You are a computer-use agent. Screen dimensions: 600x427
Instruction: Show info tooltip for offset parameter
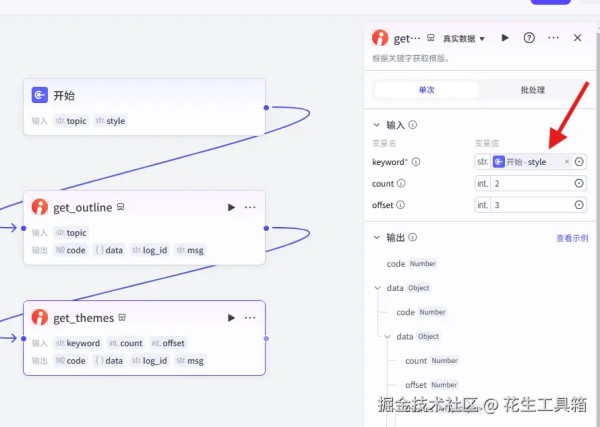click(x=400, y=205)
